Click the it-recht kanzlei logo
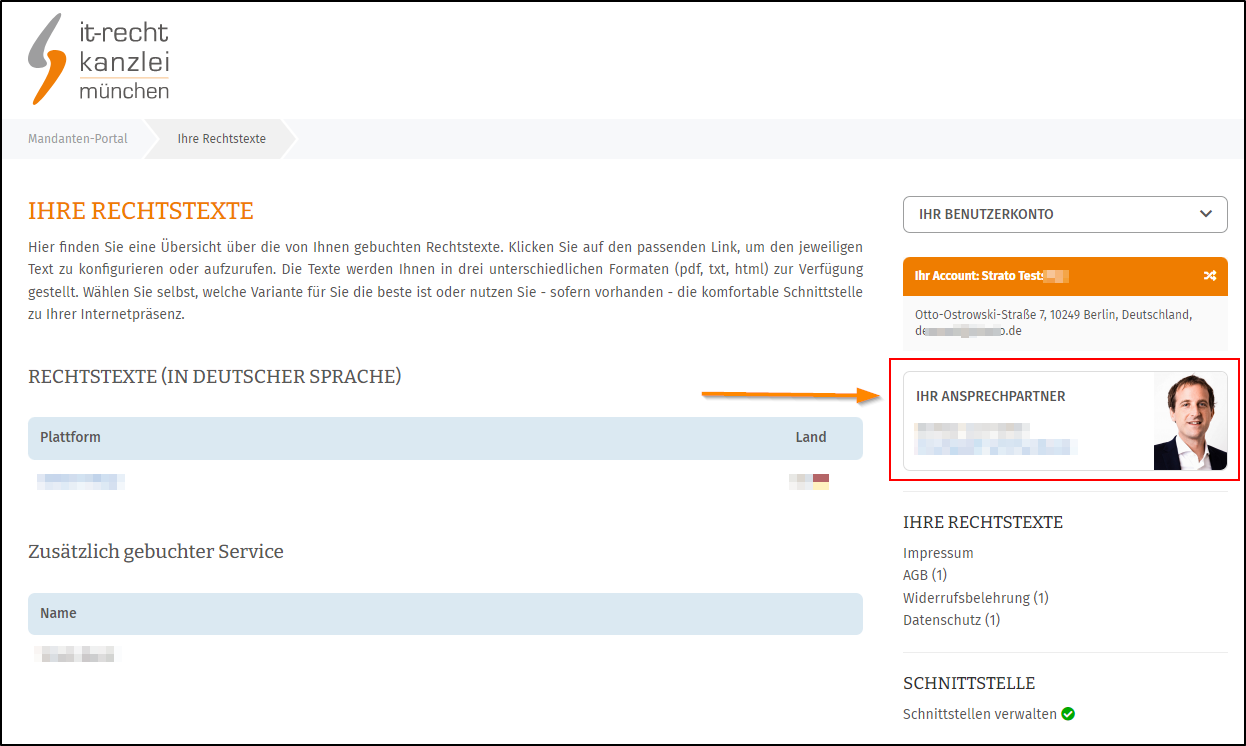 coord(96,57)
